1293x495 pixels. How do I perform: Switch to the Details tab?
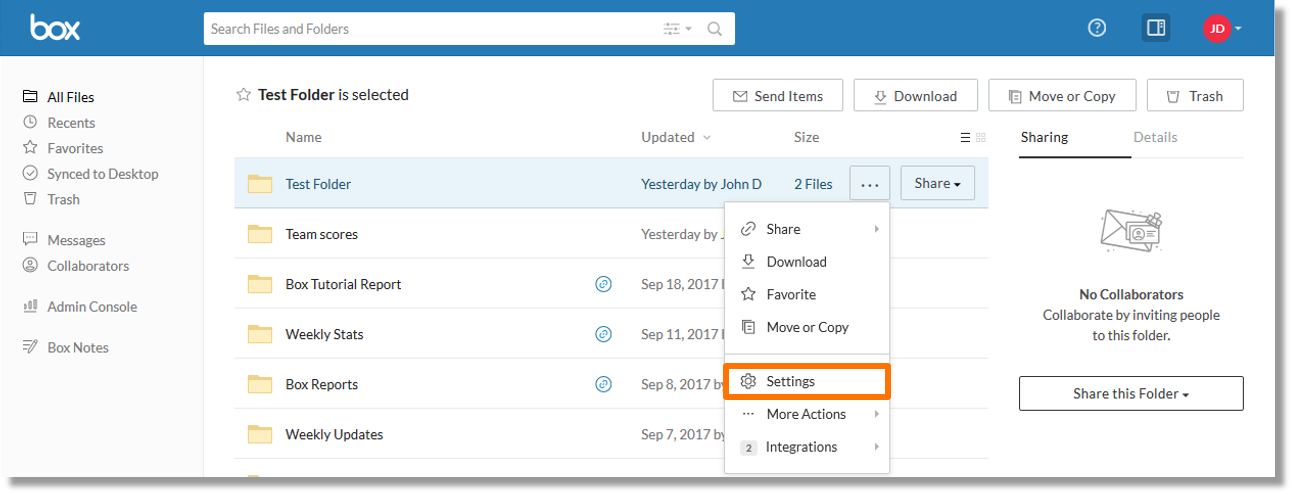pos(1155,137)
